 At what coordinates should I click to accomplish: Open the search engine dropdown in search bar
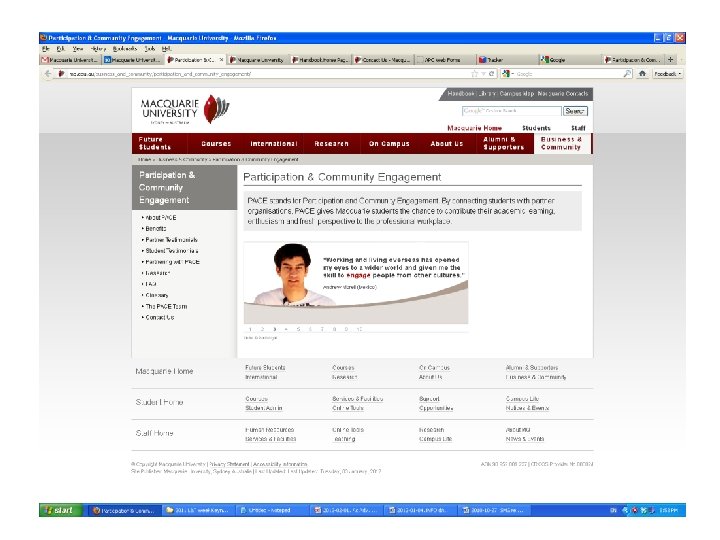(x=508, y=73)
